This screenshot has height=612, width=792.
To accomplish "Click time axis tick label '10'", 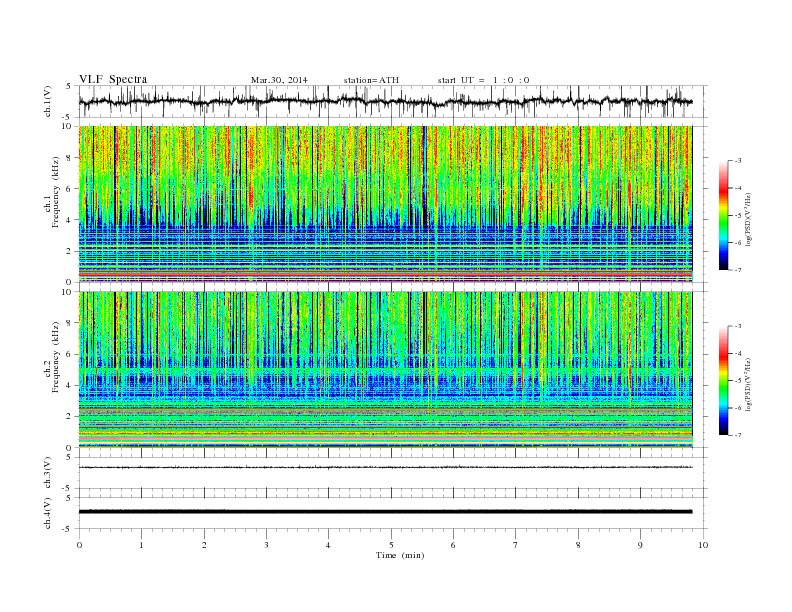I will point(703,545).
